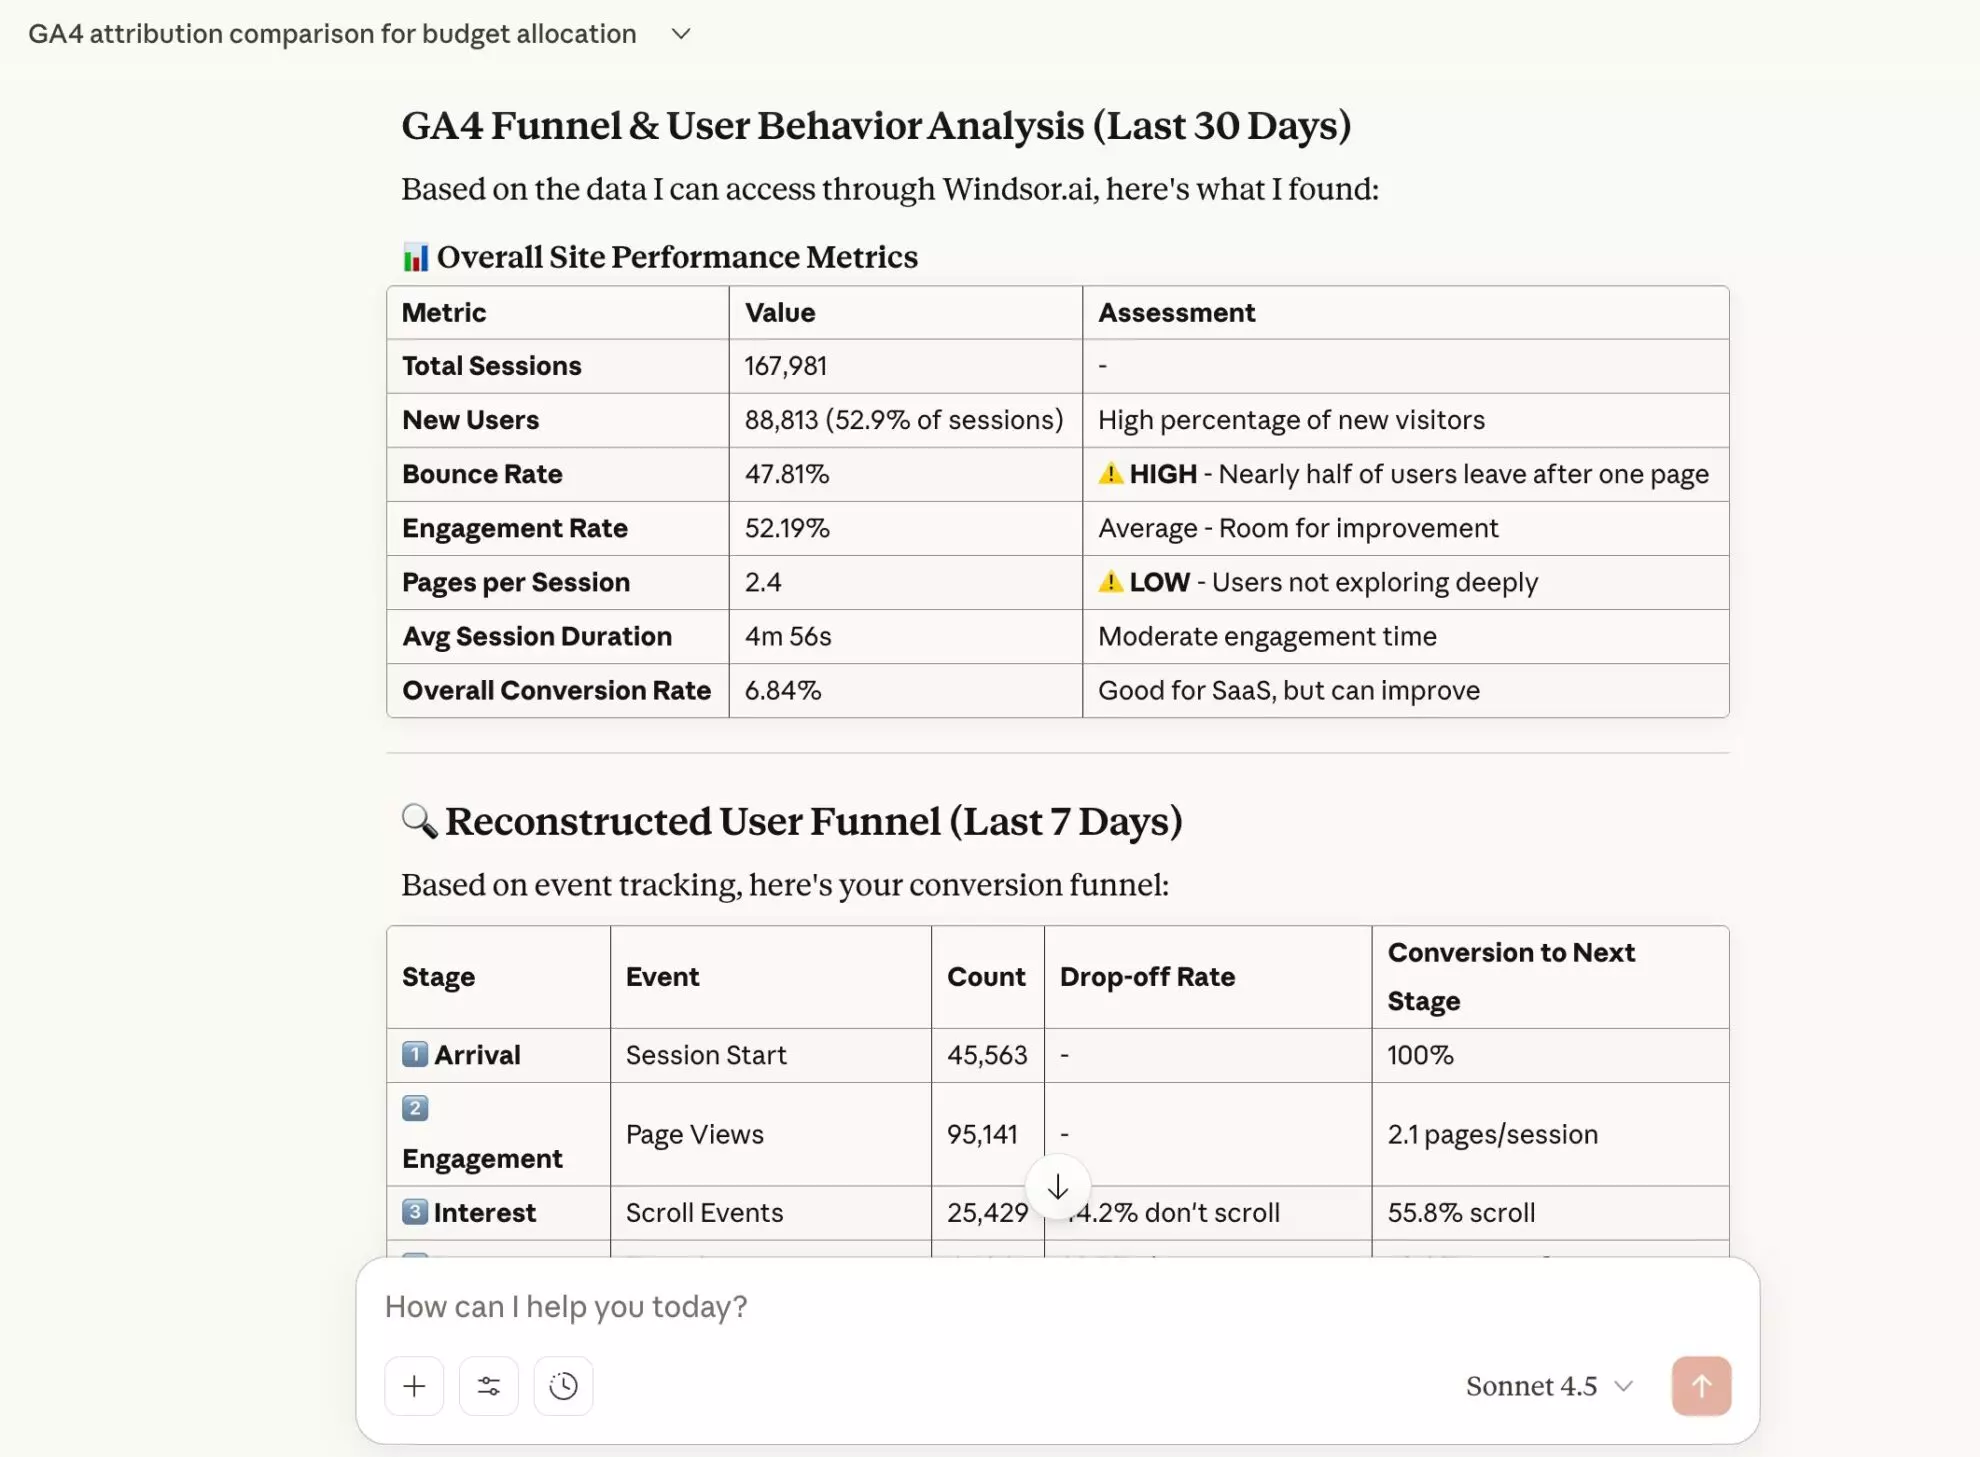This screenshot has height=1457, width=1980.
Task: Click the Session Start event cell
Action: (705, 1054)
